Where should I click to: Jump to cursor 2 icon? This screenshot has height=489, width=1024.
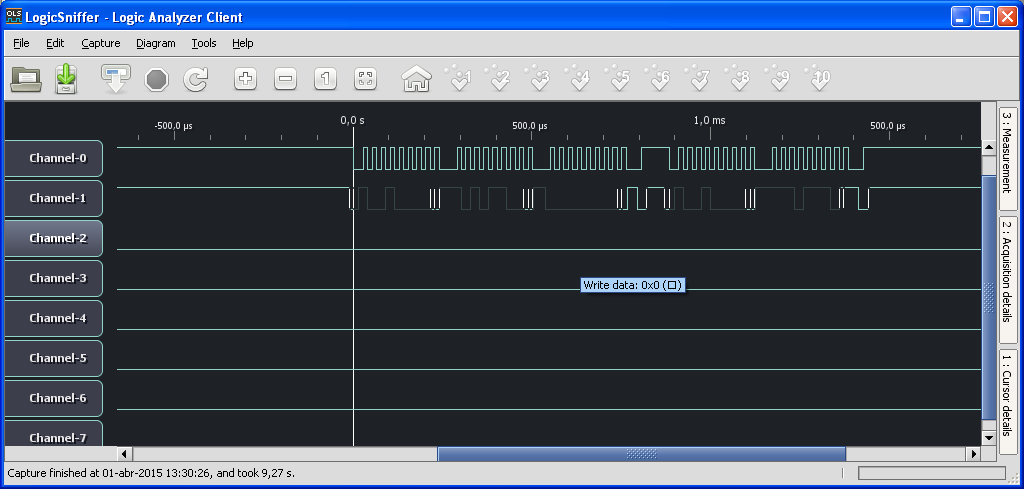coord(498,78)
